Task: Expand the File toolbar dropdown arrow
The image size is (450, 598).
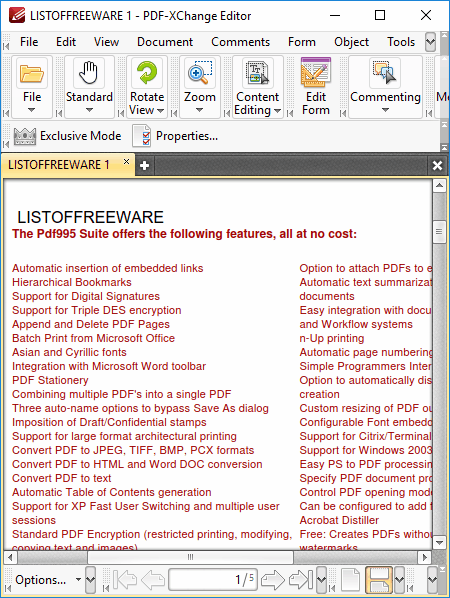Action: 32,110
